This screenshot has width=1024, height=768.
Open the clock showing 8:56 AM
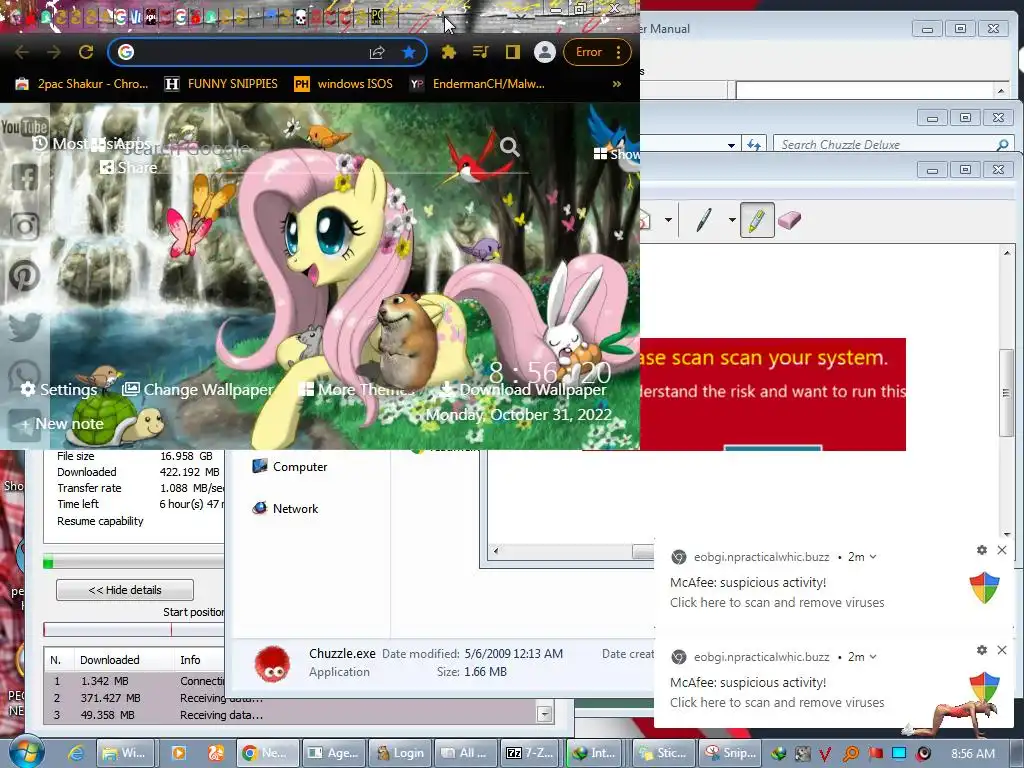[973, 754]
